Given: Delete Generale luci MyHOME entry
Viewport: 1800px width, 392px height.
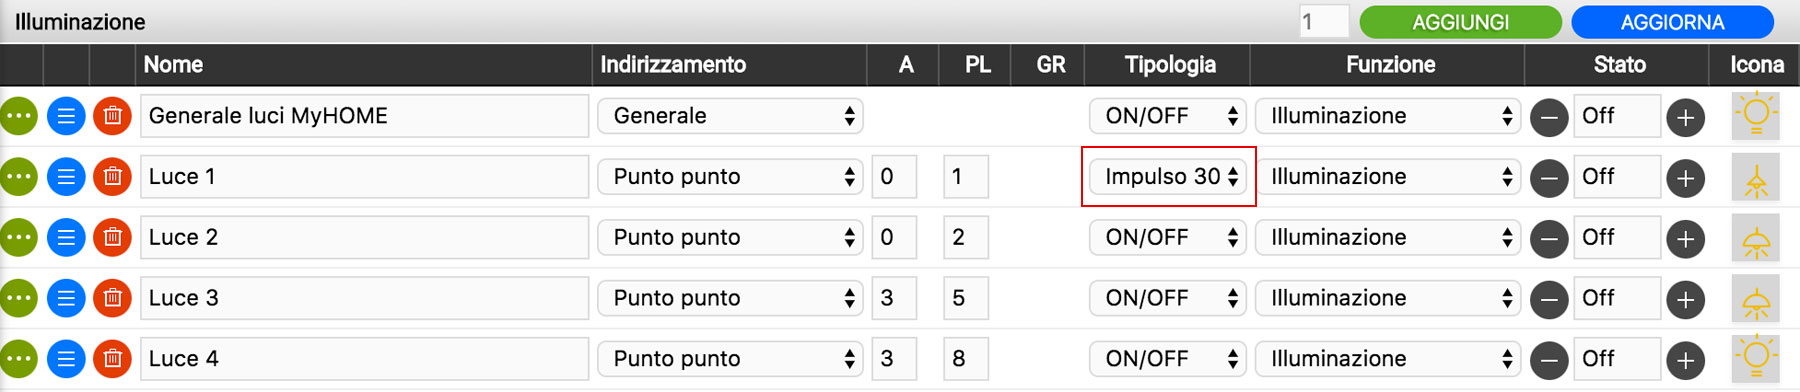Looking at the screenshot, I should click(112, 116).
